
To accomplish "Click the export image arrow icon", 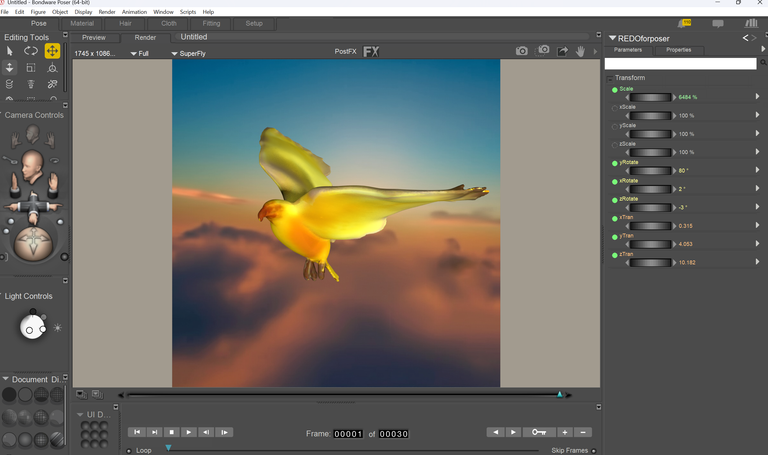I will coord(562,51).
